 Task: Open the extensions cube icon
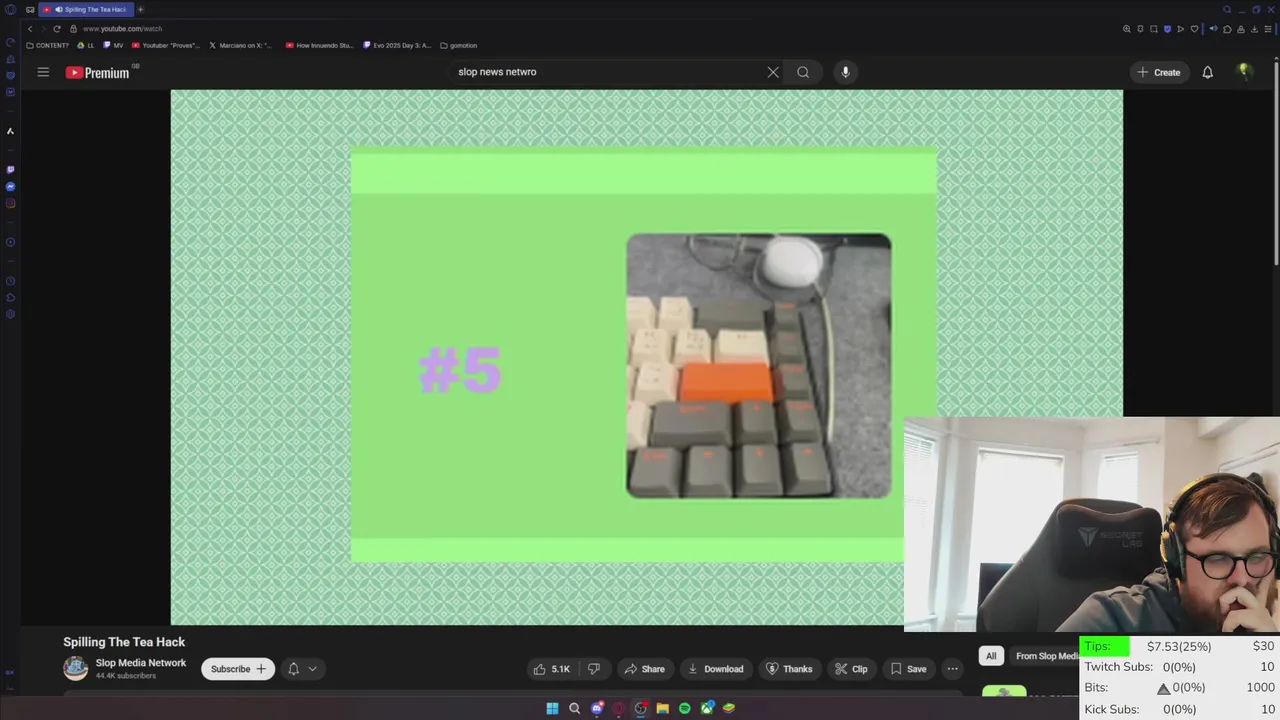1227,29
